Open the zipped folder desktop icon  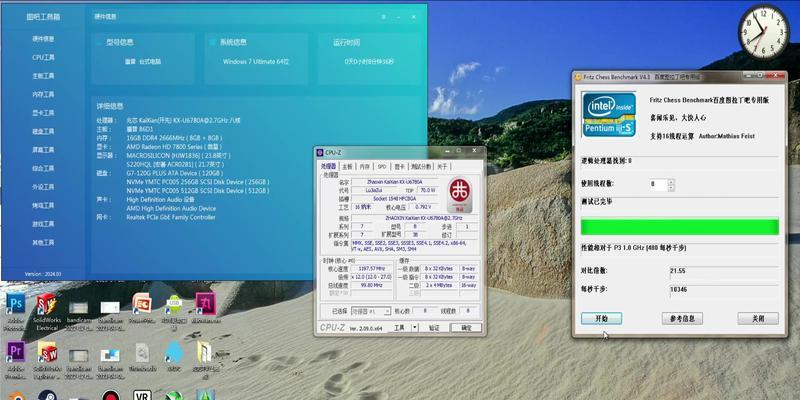[205, 352]
